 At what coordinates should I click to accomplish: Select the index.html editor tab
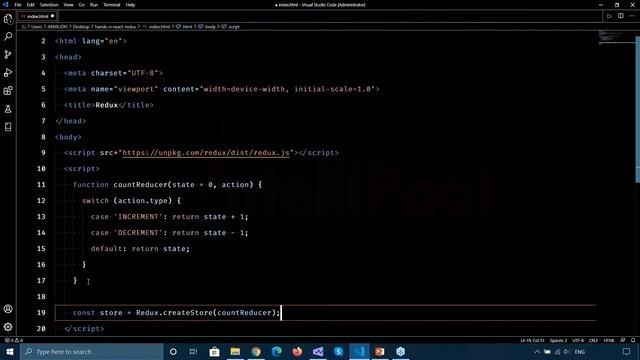[38, 16]
